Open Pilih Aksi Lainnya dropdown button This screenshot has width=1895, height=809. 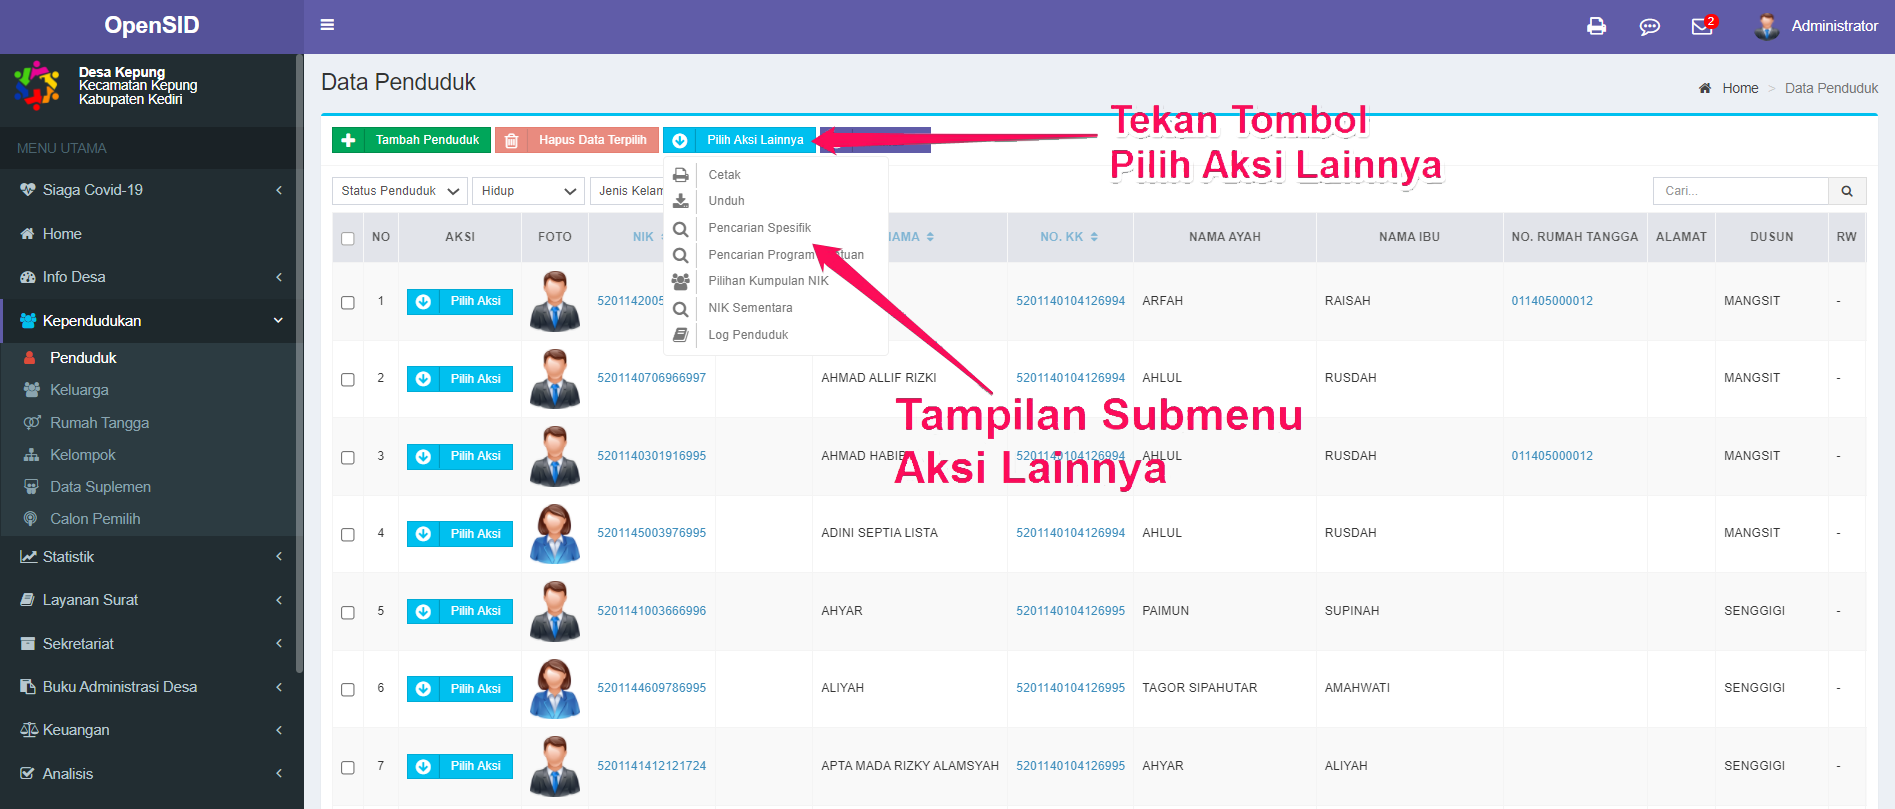click(739, 140)
